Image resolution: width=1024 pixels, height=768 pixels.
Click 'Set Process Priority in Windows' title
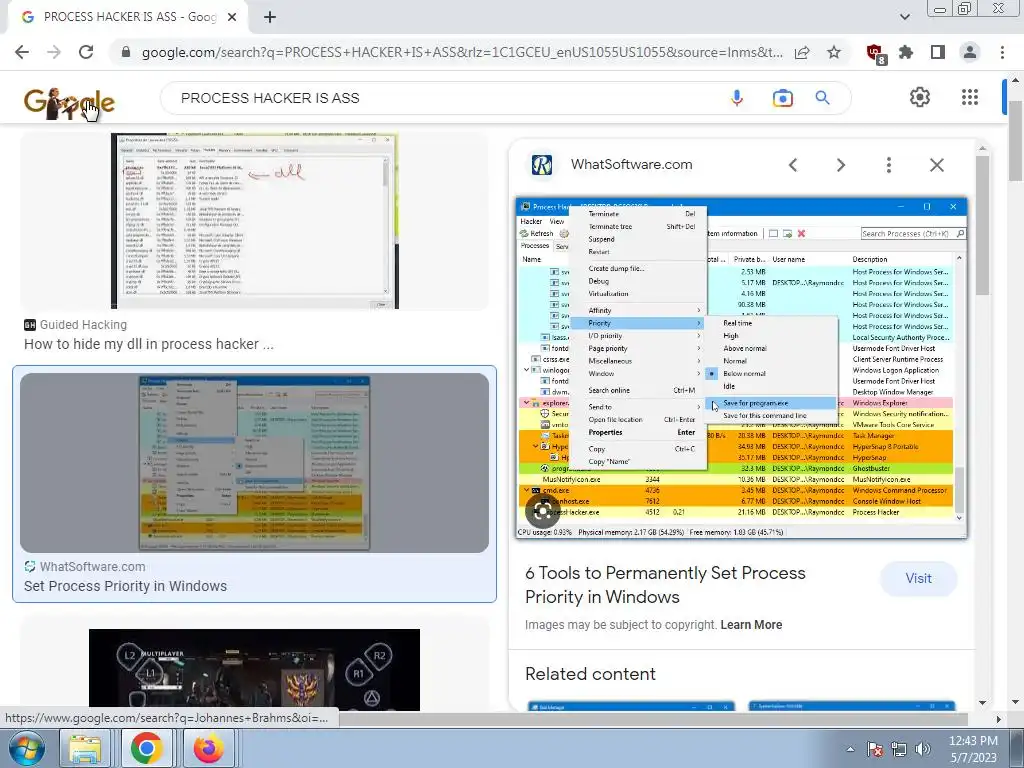click(x=125, y=586)
